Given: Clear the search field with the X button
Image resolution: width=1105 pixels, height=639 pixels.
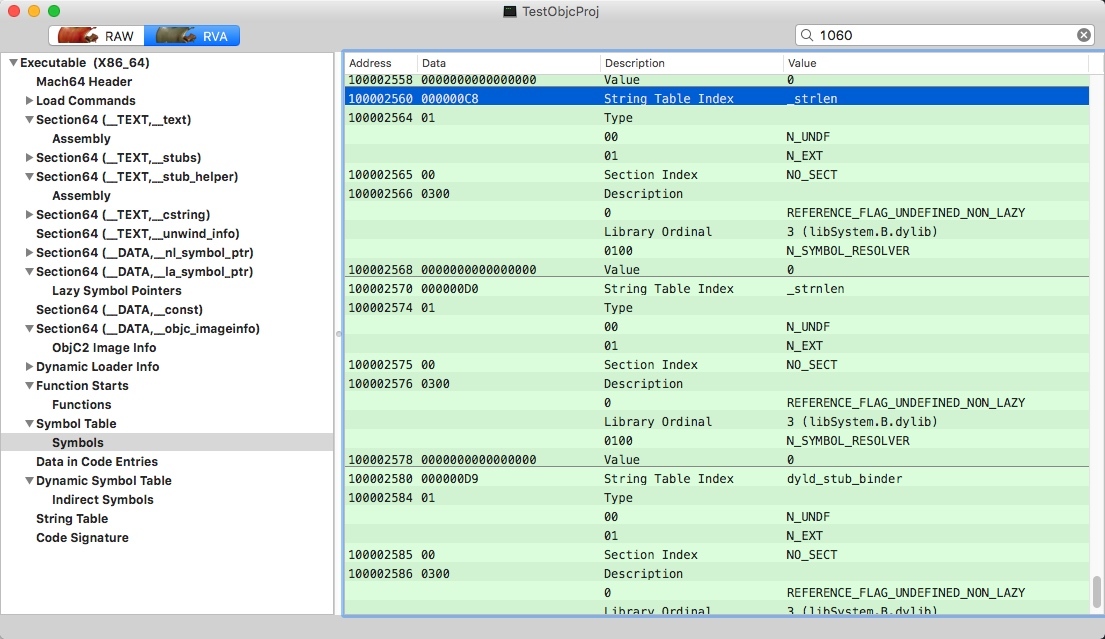Looking at the screenshot, I should pos(1084,35).
